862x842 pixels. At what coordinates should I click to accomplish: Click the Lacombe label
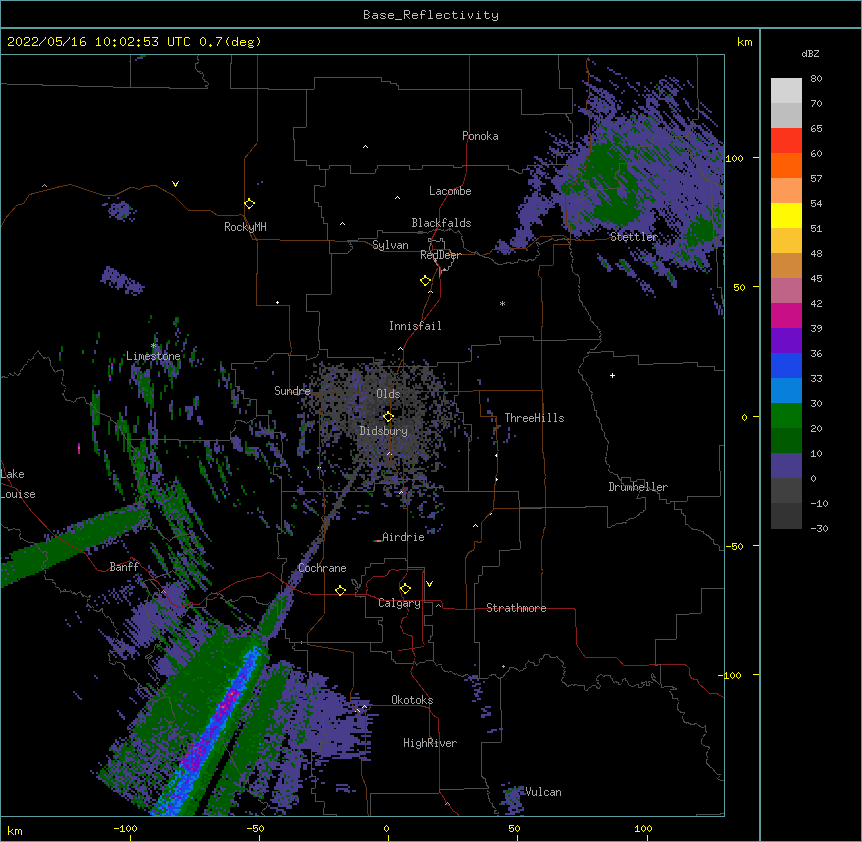click(x=450, y=191)
